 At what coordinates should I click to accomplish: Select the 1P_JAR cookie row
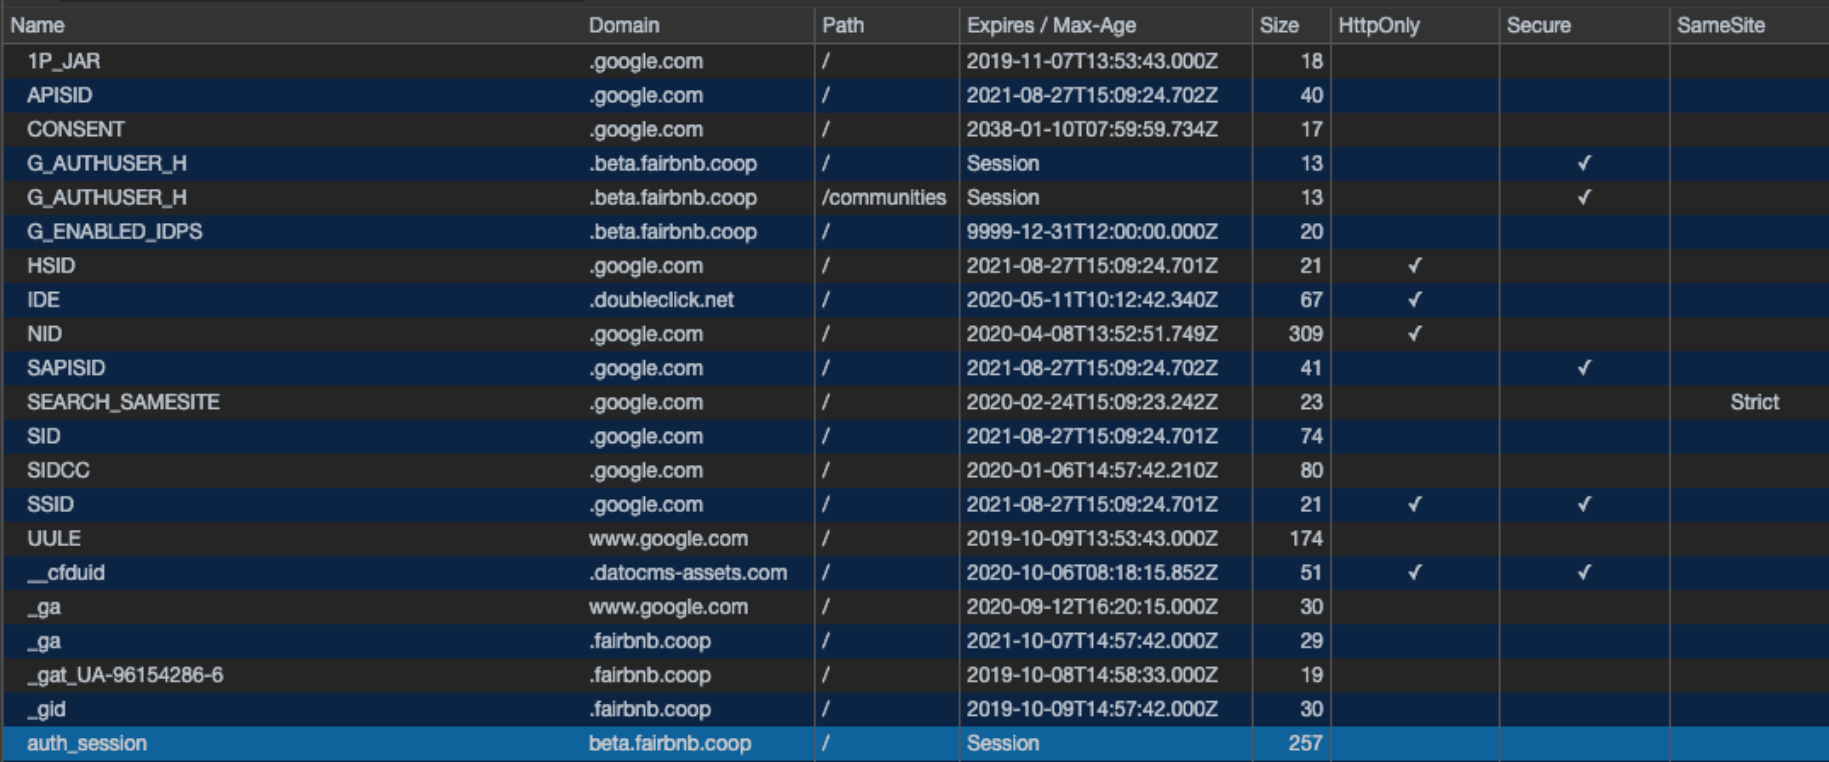[x=914, y=61]
